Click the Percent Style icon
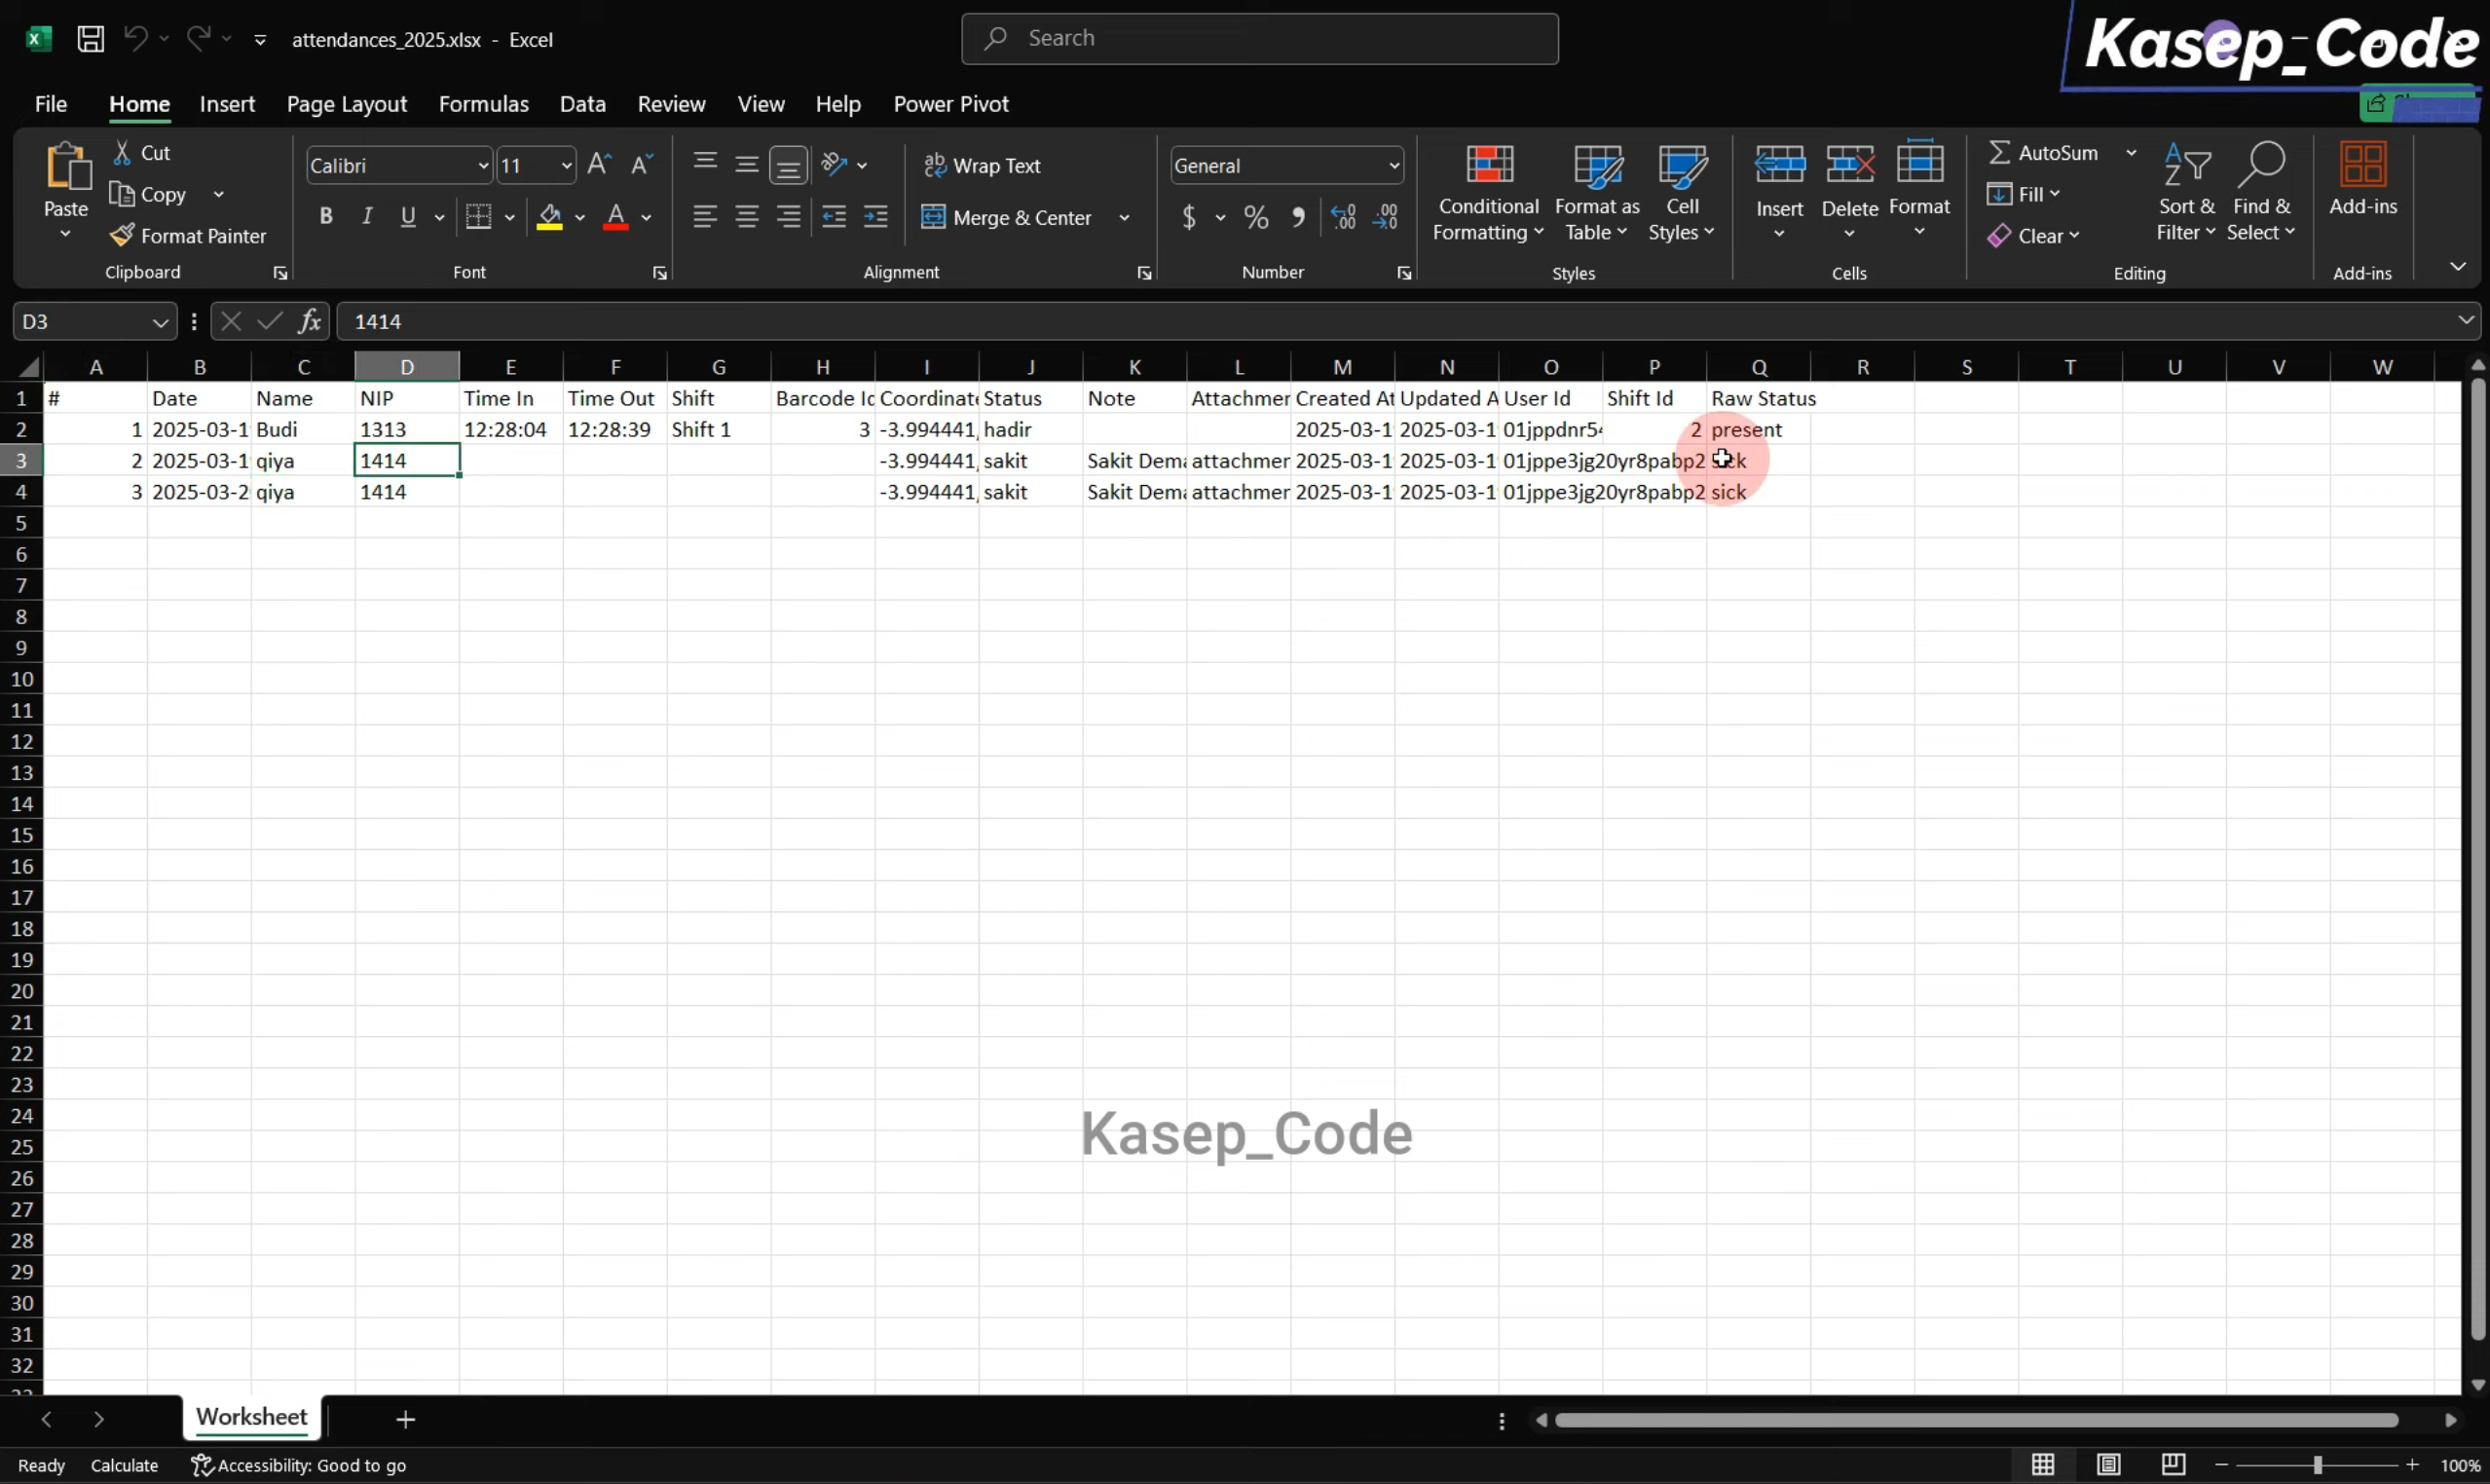This screenshot has width=2490, height=1484. 1256,217
